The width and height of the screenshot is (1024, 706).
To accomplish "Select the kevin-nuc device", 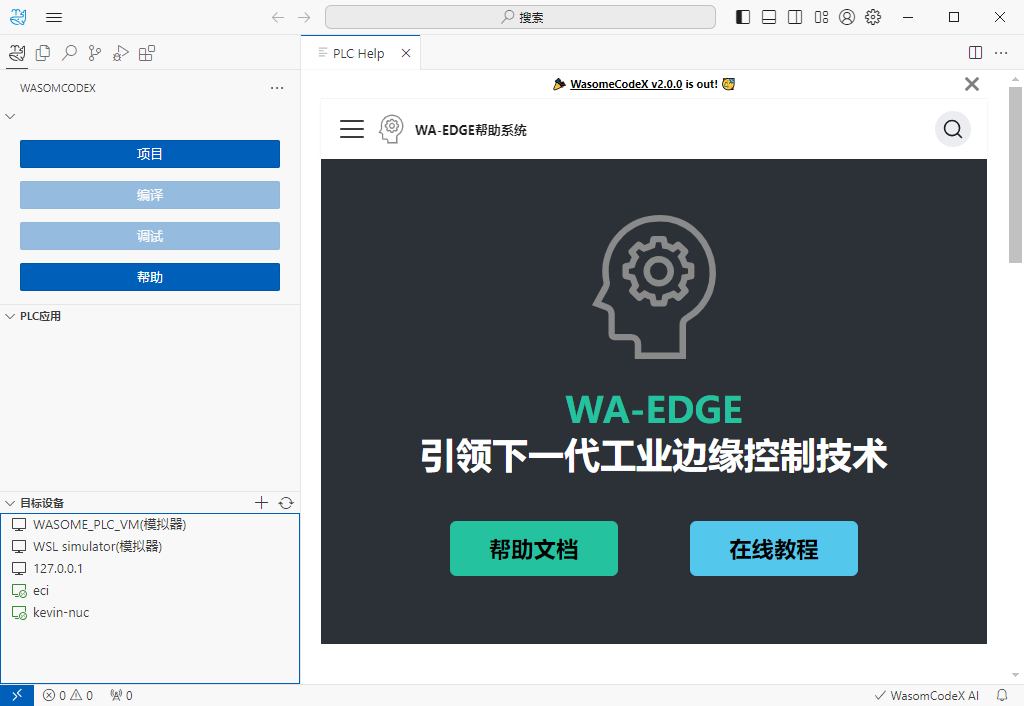I will click(x=150, y=613).
